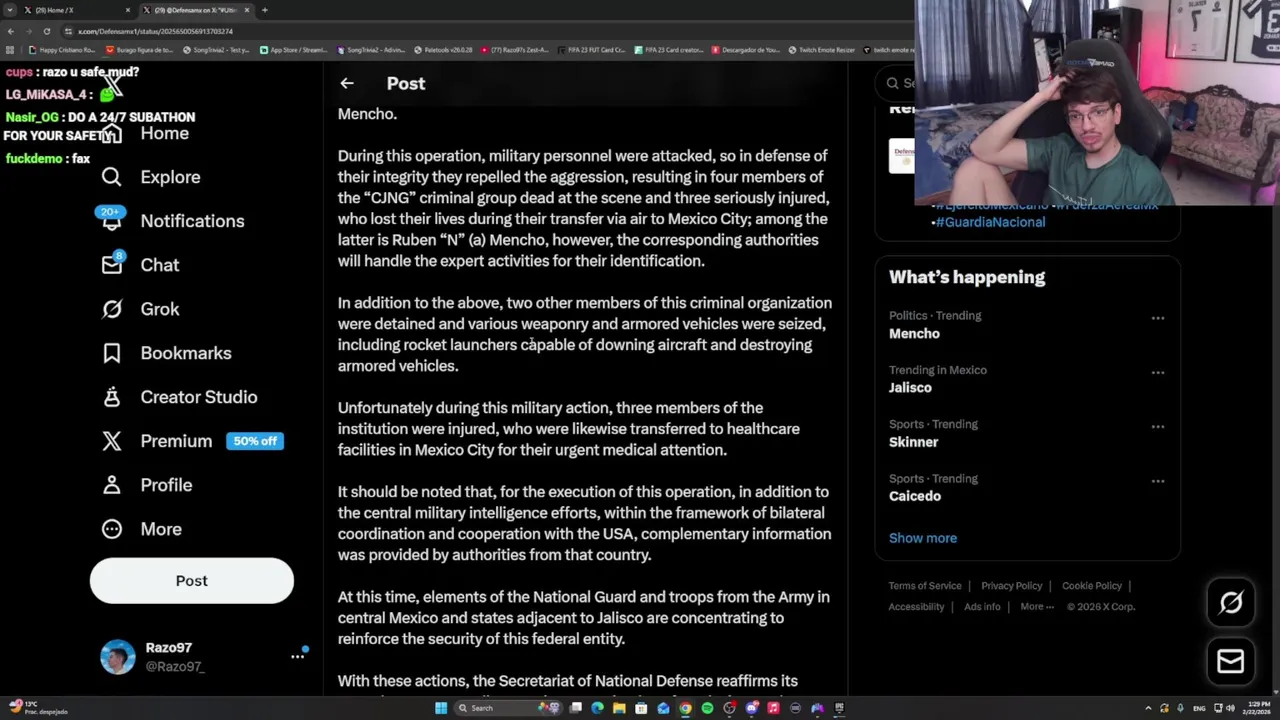Open more options for Skinner trend
The image size is (1280, 720).
tap(1157, 426)
